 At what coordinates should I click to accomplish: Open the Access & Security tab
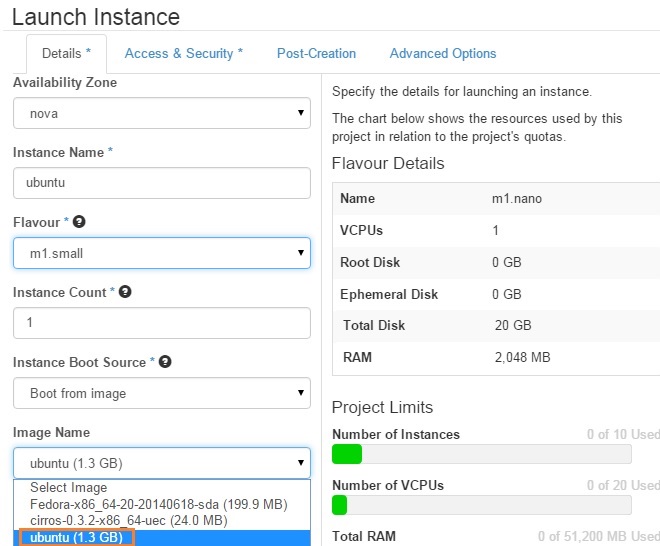click(x=184, y=53)
